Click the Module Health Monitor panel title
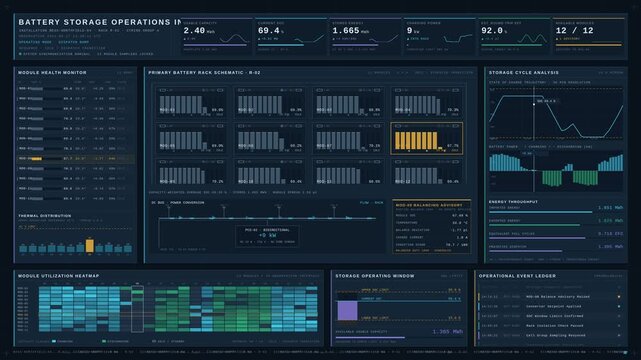Screen dimensions: 641x360 point(52,73)
